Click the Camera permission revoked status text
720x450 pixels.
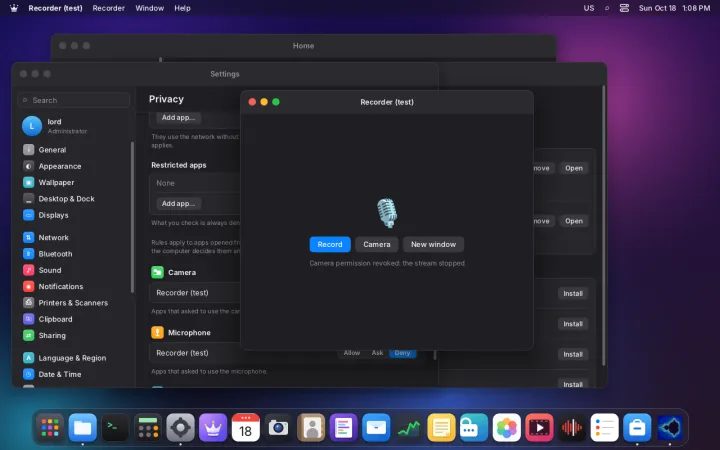[x=387, y=263]
